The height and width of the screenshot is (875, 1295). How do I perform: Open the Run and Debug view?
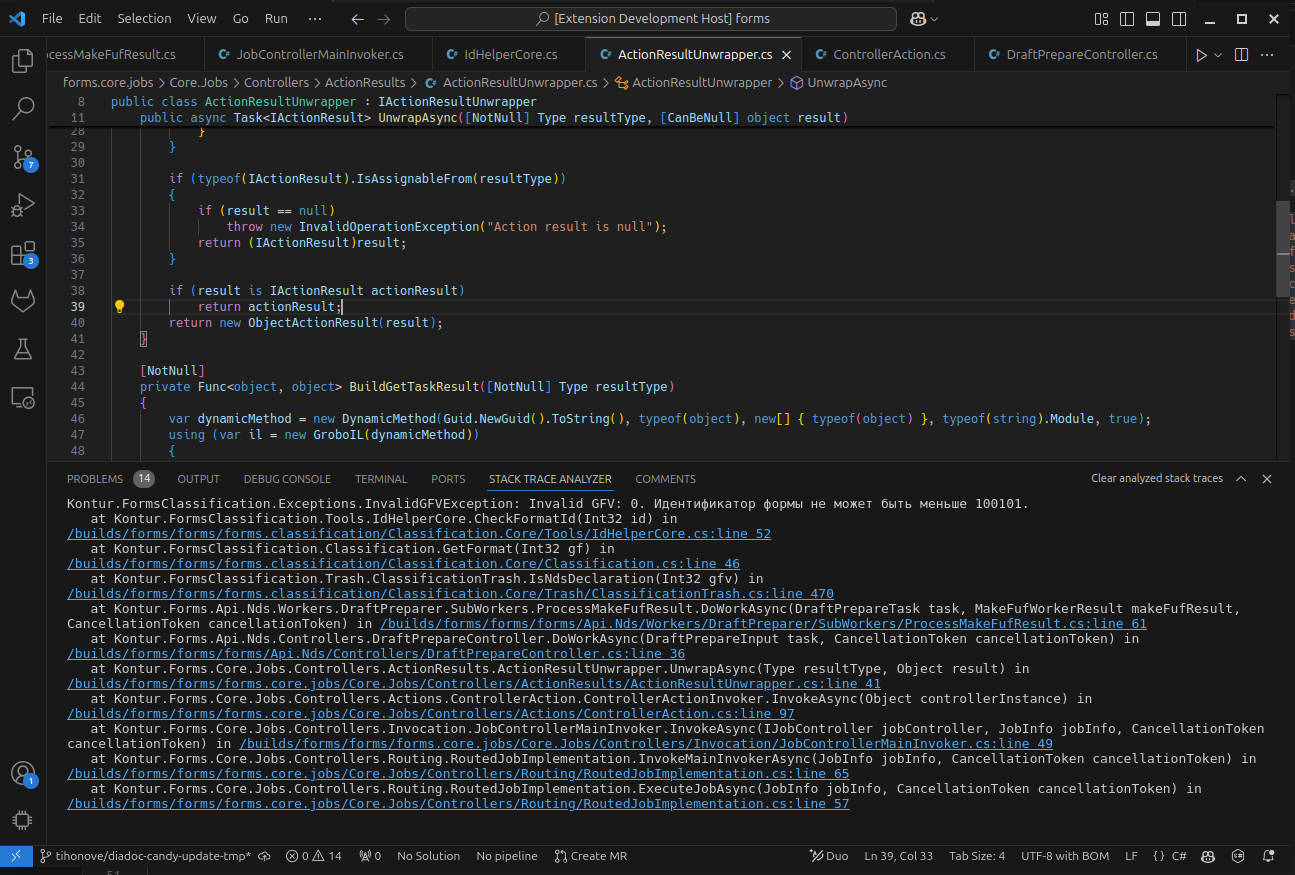(x=22, y=205)
